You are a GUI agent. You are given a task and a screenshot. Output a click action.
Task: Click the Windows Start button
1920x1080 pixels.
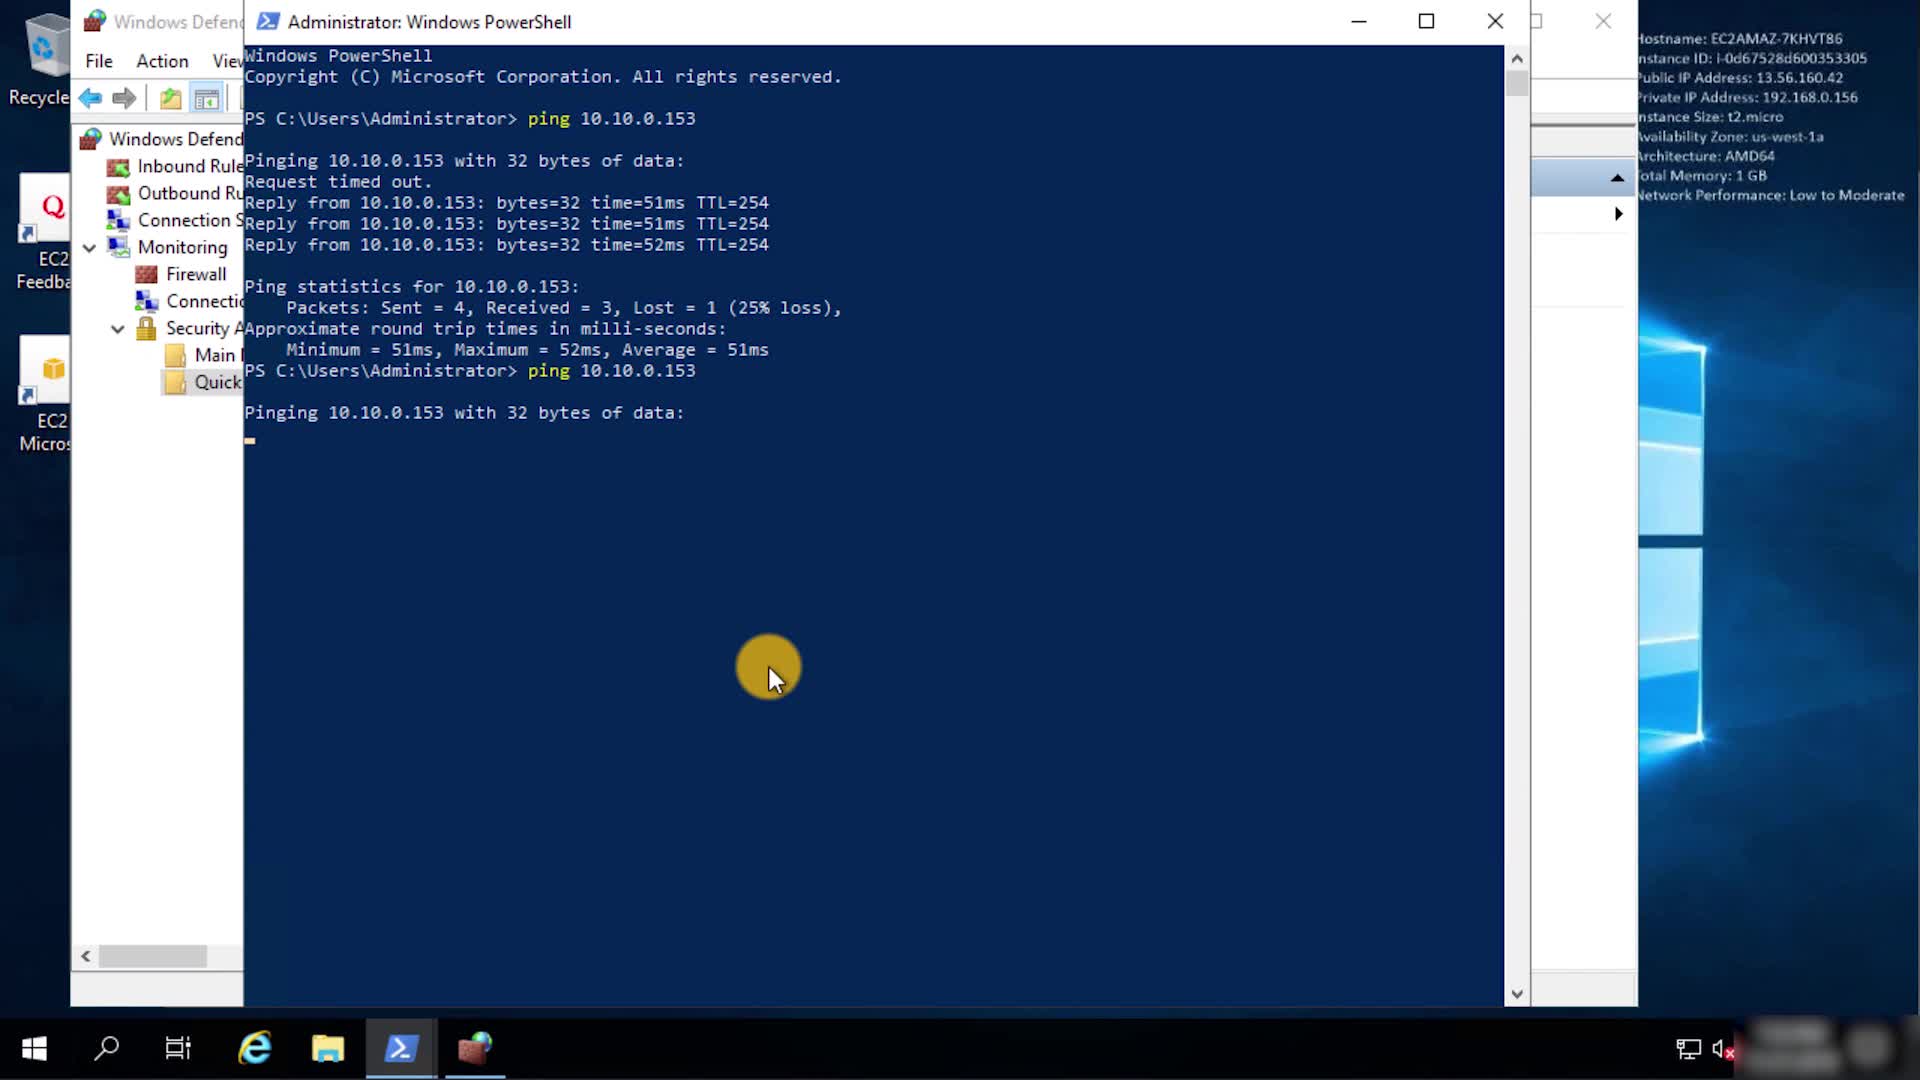[34, 1048]
